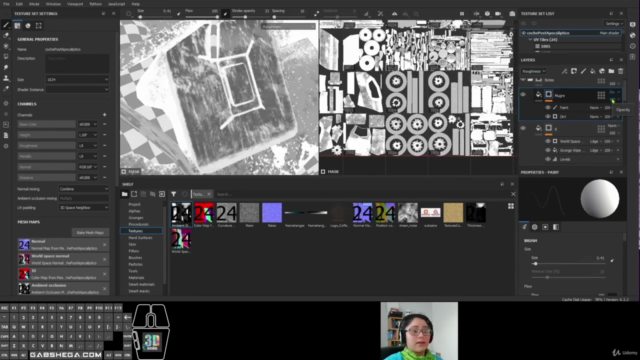Screen dimensions: 640x360
Task: Adjust the Size slider in Properties Paint
Action: [568, 264]
